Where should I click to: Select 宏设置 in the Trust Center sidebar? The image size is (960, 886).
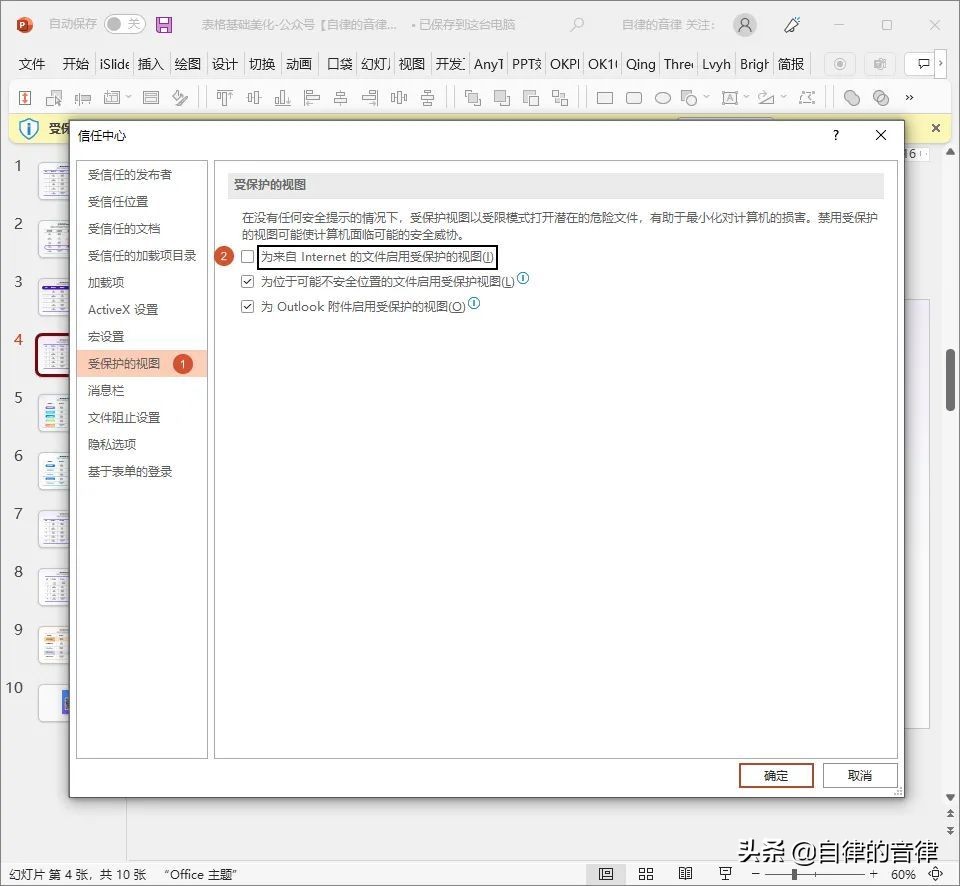click(106, 336)
